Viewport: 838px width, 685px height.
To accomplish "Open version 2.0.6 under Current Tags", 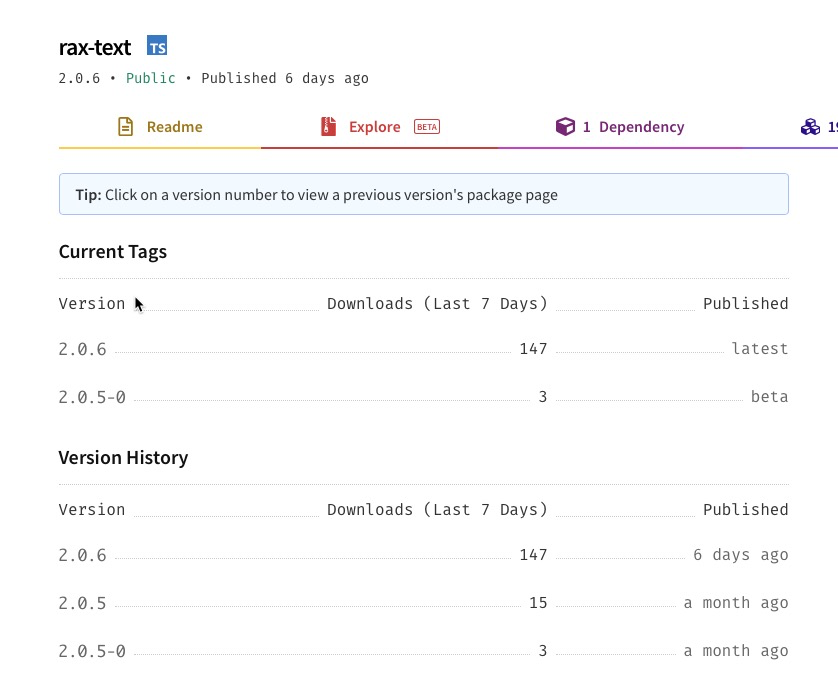I will tap(82, 349).
